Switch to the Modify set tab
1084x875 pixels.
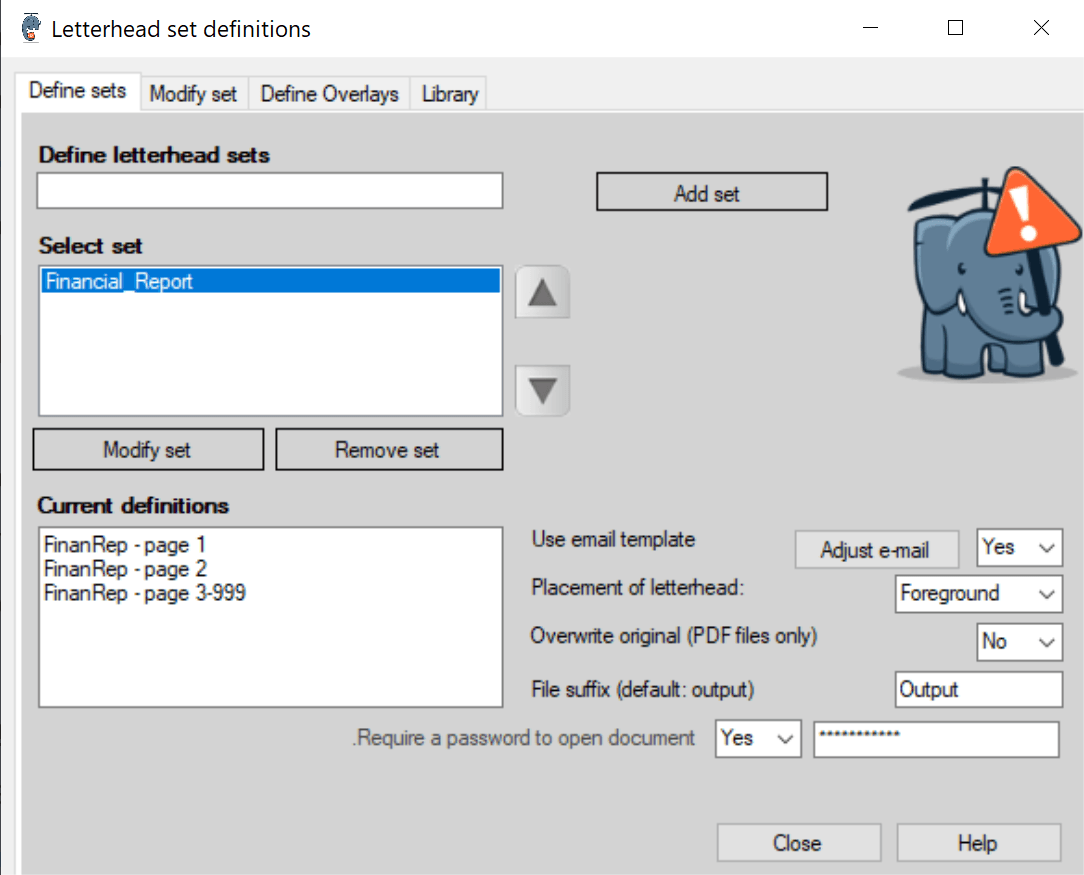pos(193,94)
